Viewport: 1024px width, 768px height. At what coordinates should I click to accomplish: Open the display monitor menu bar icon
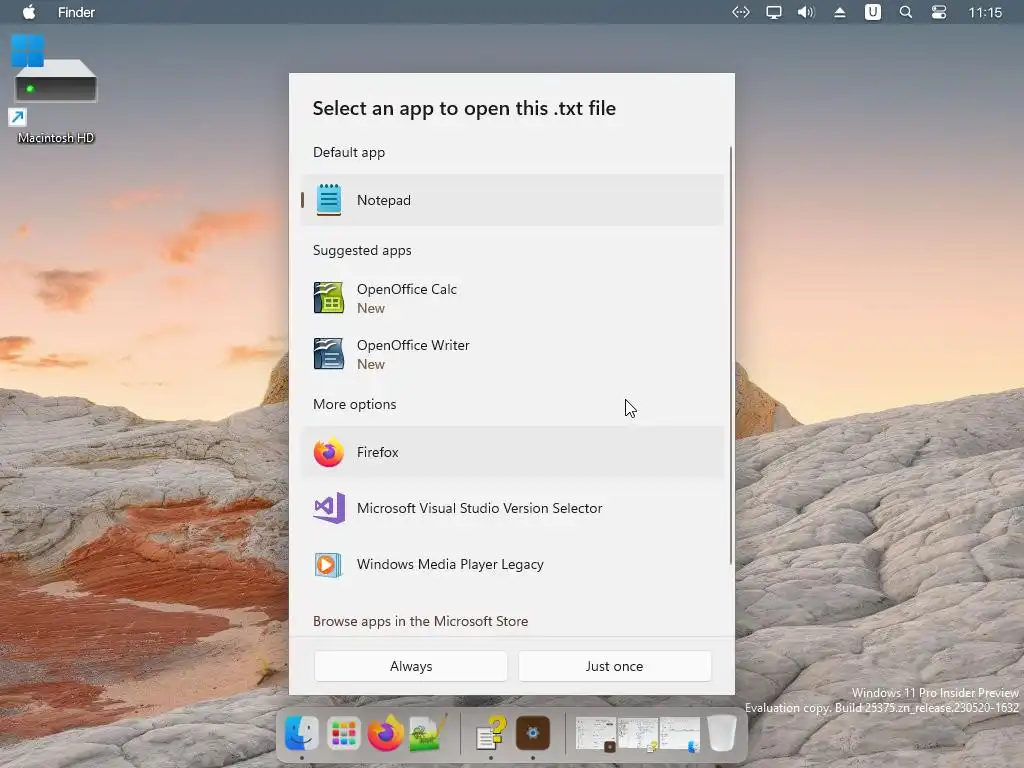tap(774, 12)
